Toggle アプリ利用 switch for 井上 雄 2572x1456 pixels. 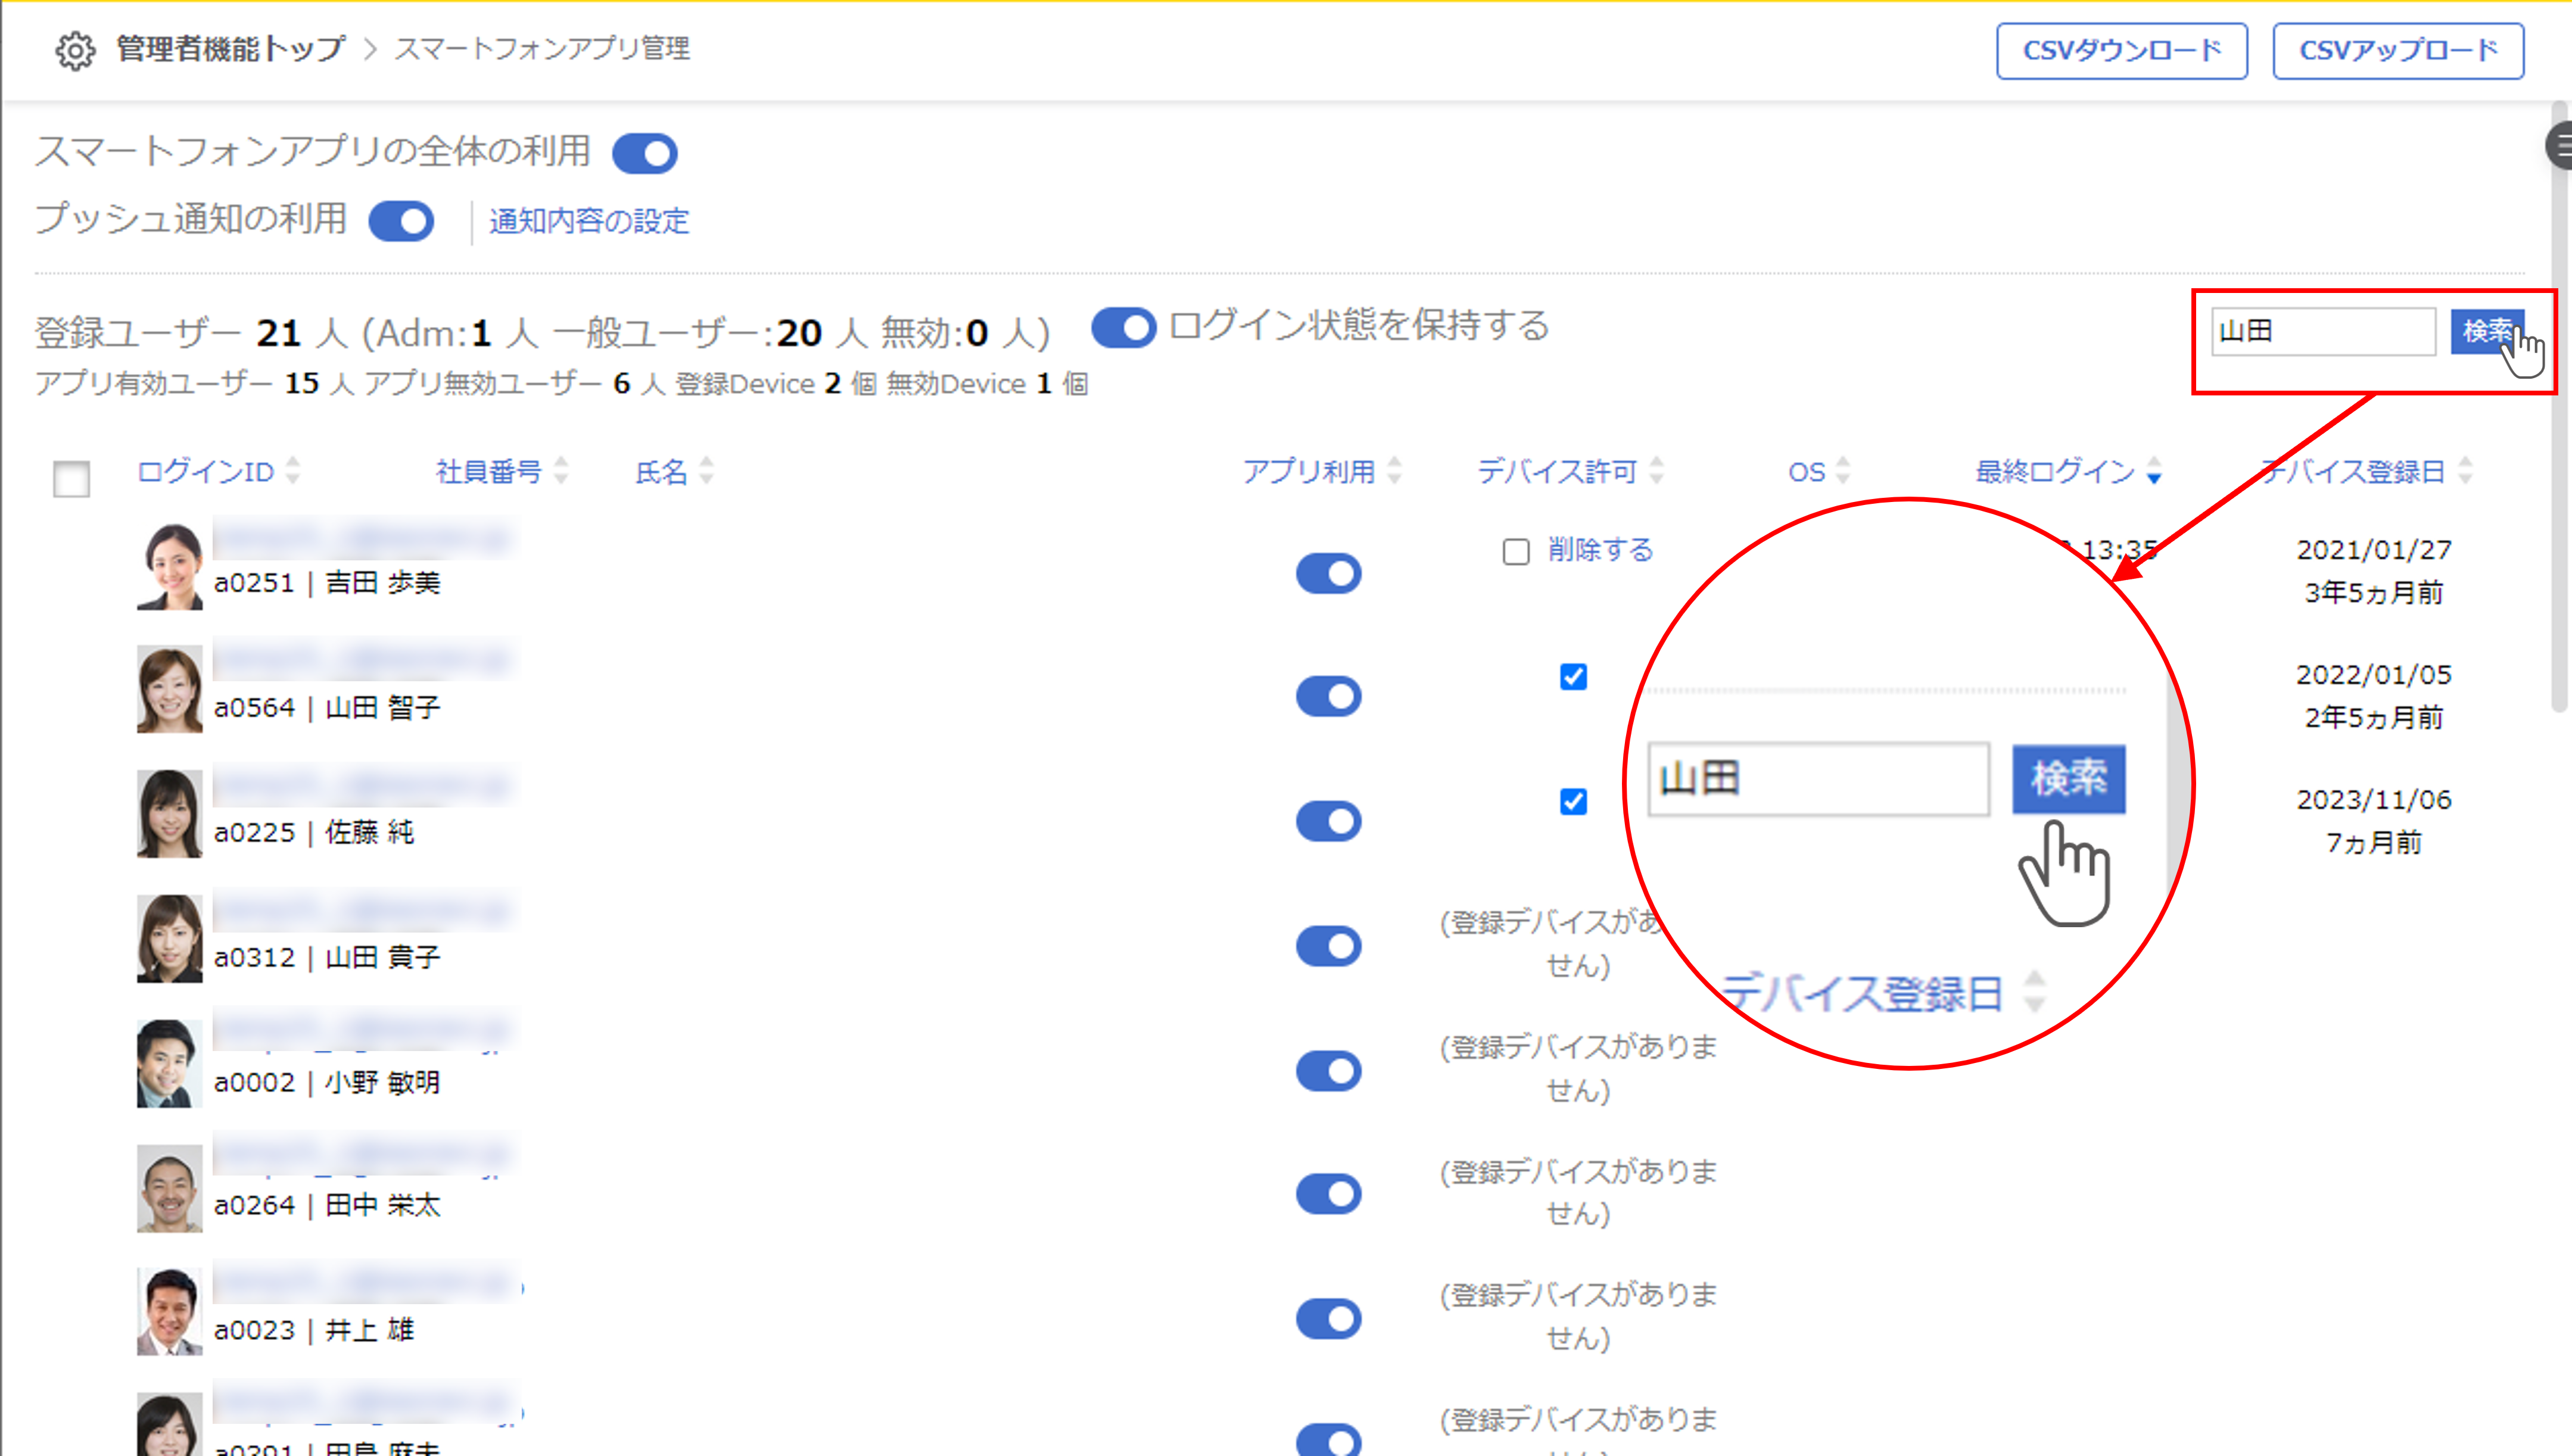(x=1328, y=1319)
